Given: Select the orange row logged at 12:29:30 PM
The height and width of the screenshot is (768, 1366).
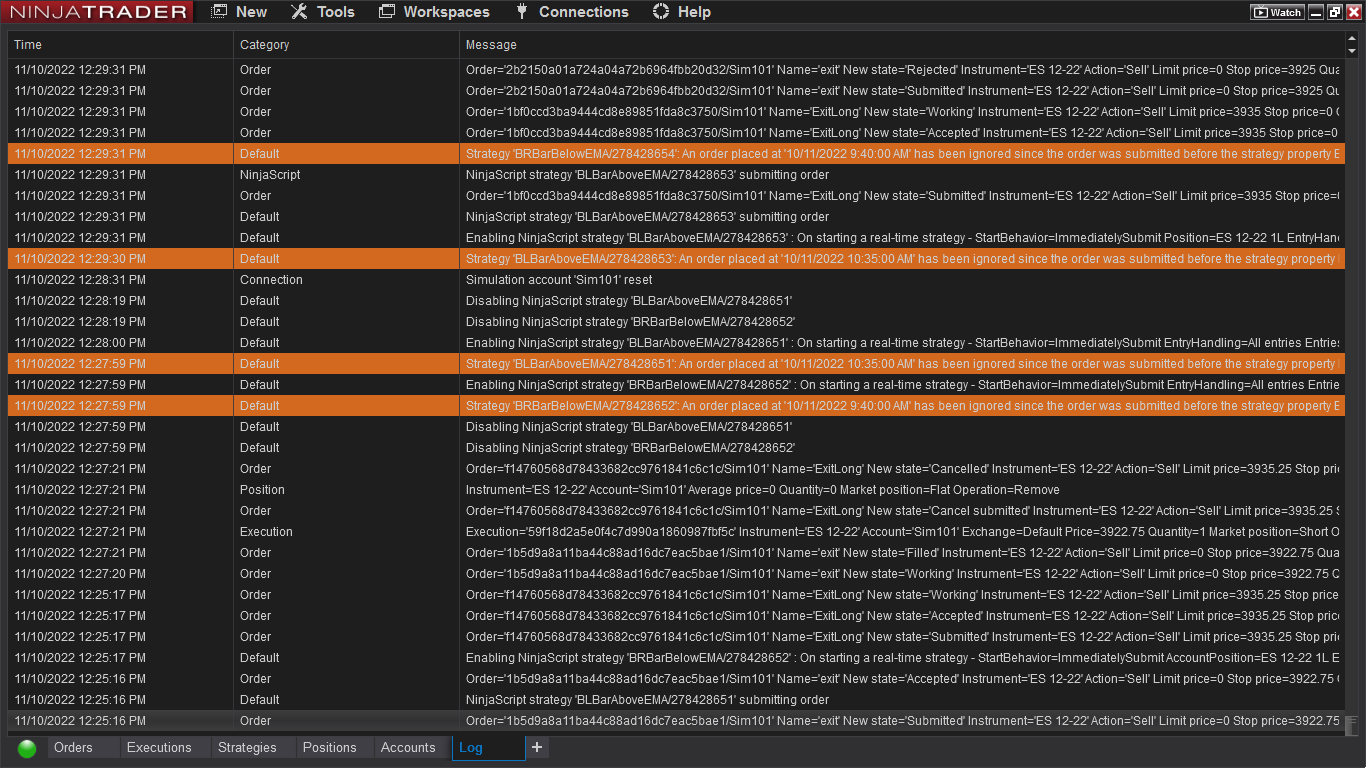Looking at the screenshot, I should point(676,259).
